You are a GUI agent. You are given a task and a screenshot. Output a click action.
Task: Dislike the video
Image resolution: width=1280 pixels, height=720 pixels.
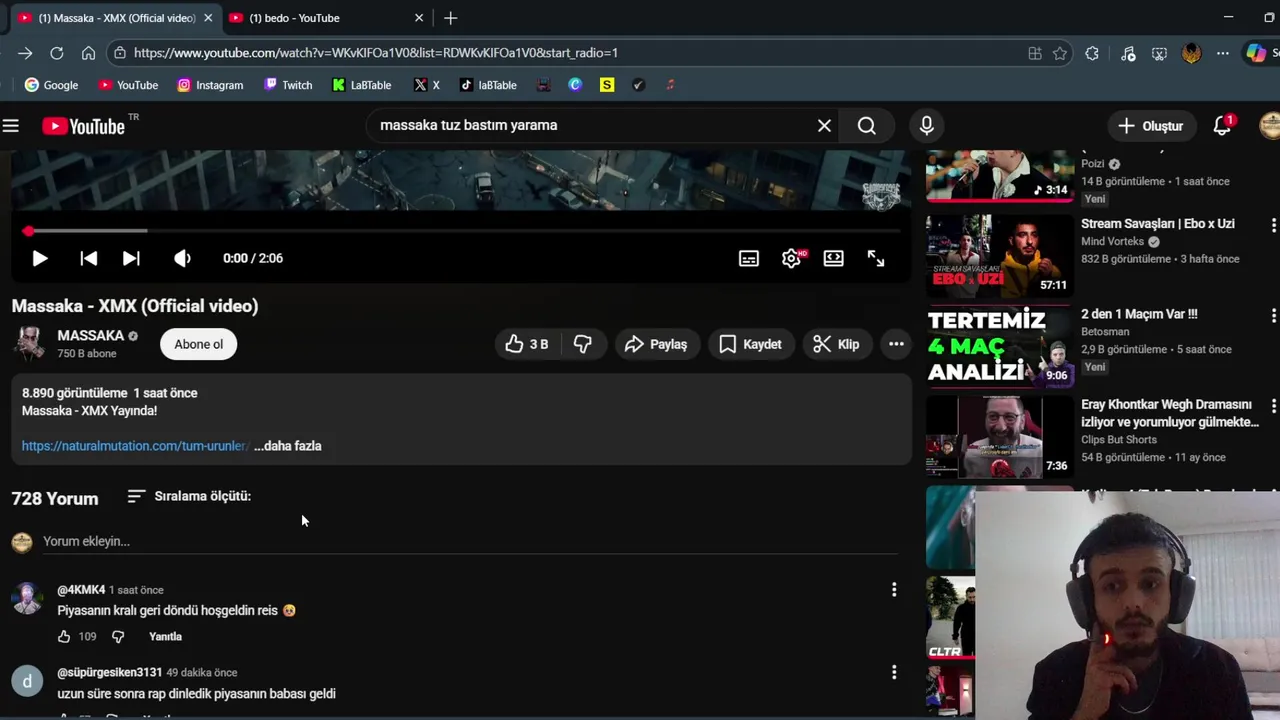tap(583, 344)
